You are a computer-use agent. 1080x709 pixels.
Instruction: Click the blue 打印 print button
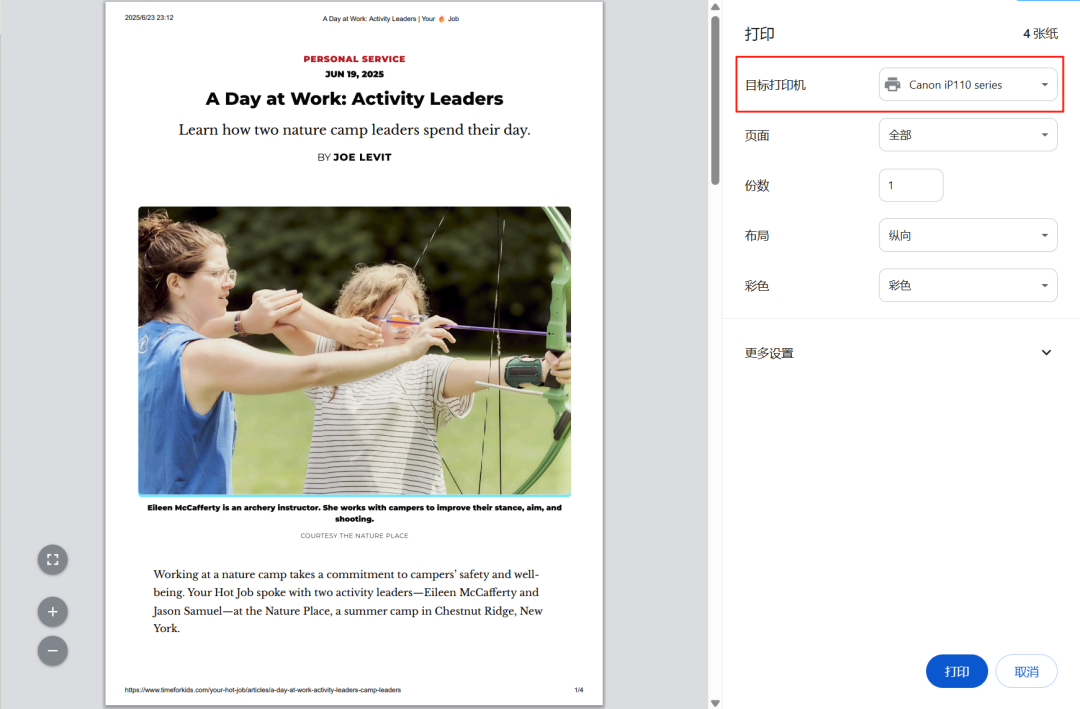click(957, 671)
